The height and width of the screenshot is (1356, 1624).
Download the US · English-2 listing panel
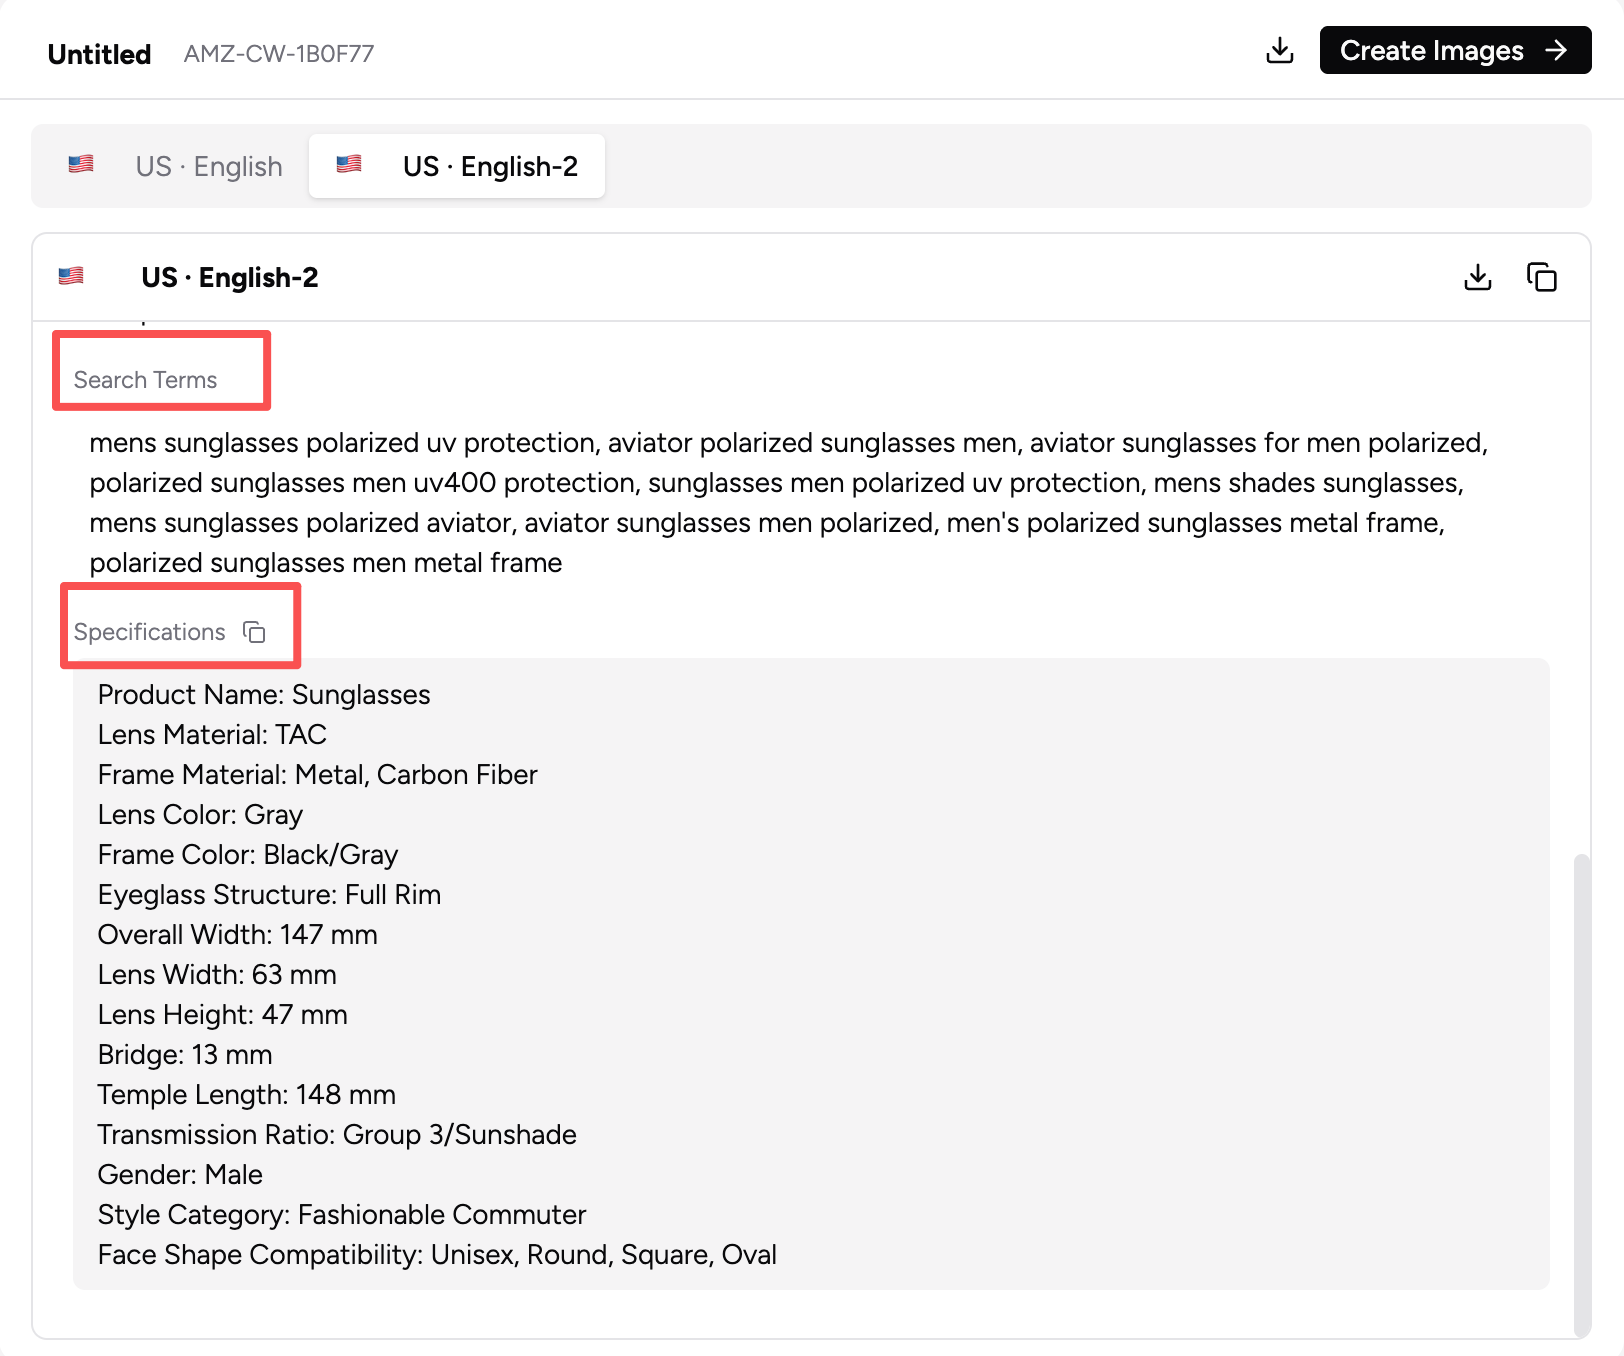pyautogui.click(x=1477, y=277)
